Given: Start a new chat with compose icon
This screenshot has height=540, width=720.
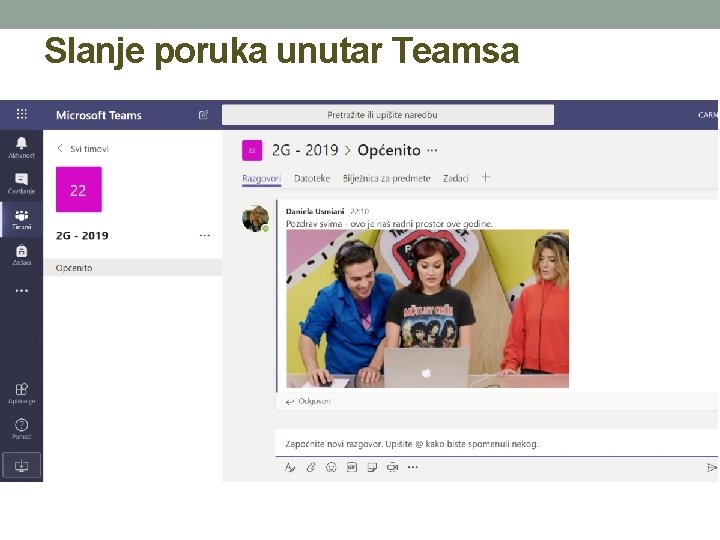Looking at the screenshot, I should pyautogui.click(x=203, y=115).
